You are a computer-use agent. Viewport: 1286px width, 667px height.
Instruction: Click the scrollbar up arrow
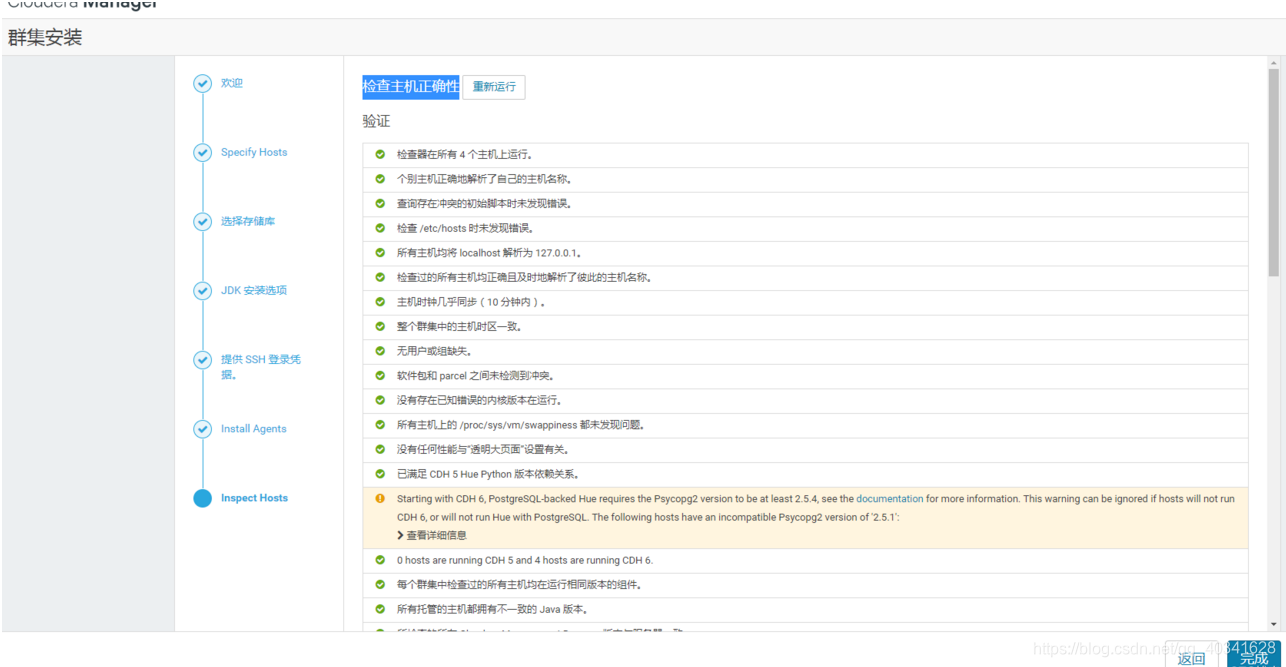1273,62
